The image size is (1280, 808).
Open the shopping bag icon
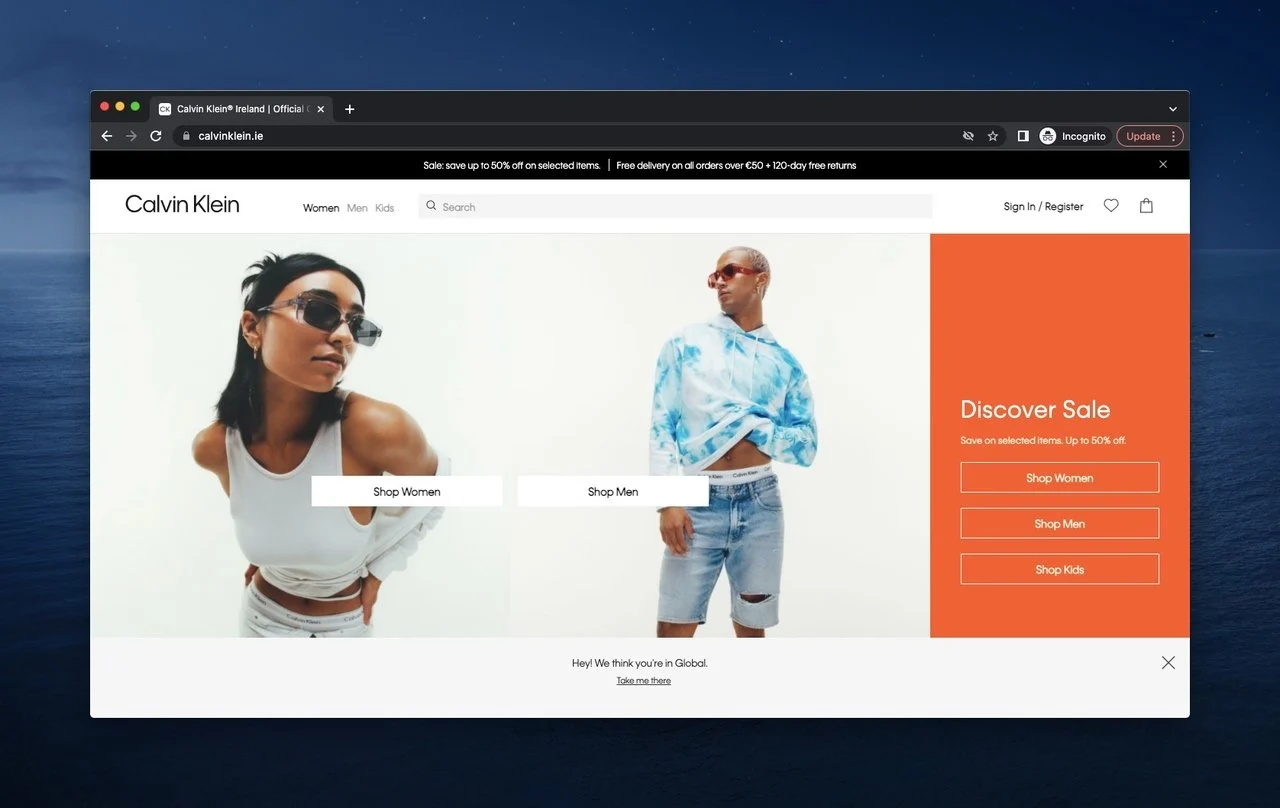(x=1146, y=206)
